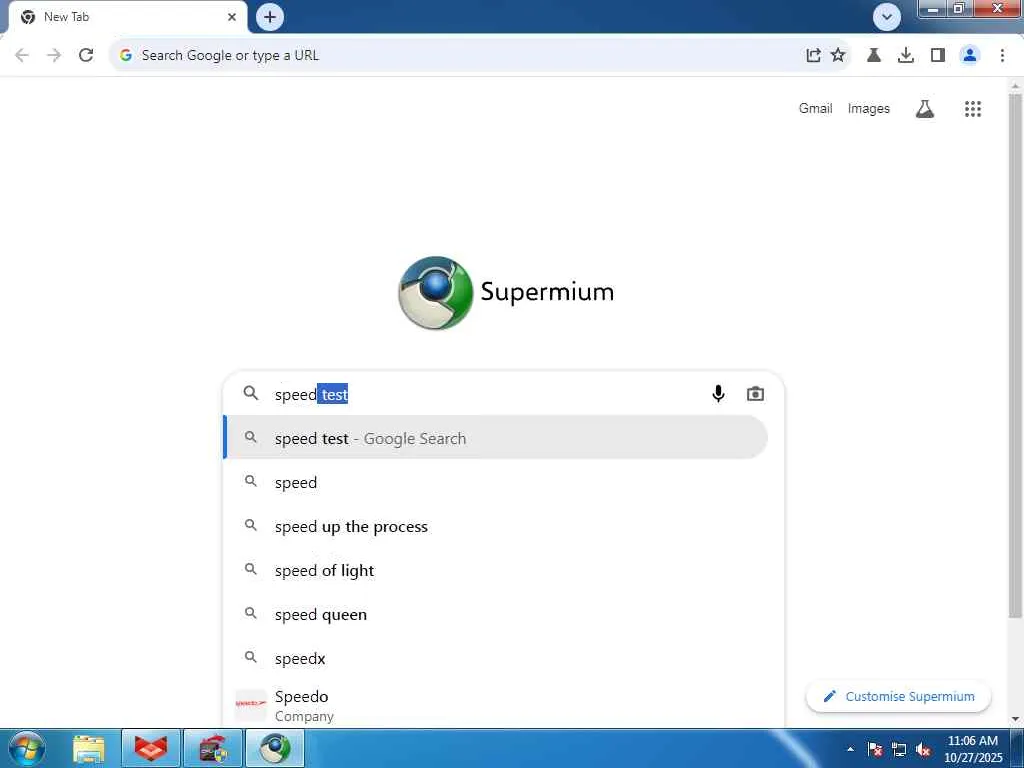This screenshot has height=768, width=1024.
Task: Click the back navigation arrow
Action: click(x=22, y=56)
